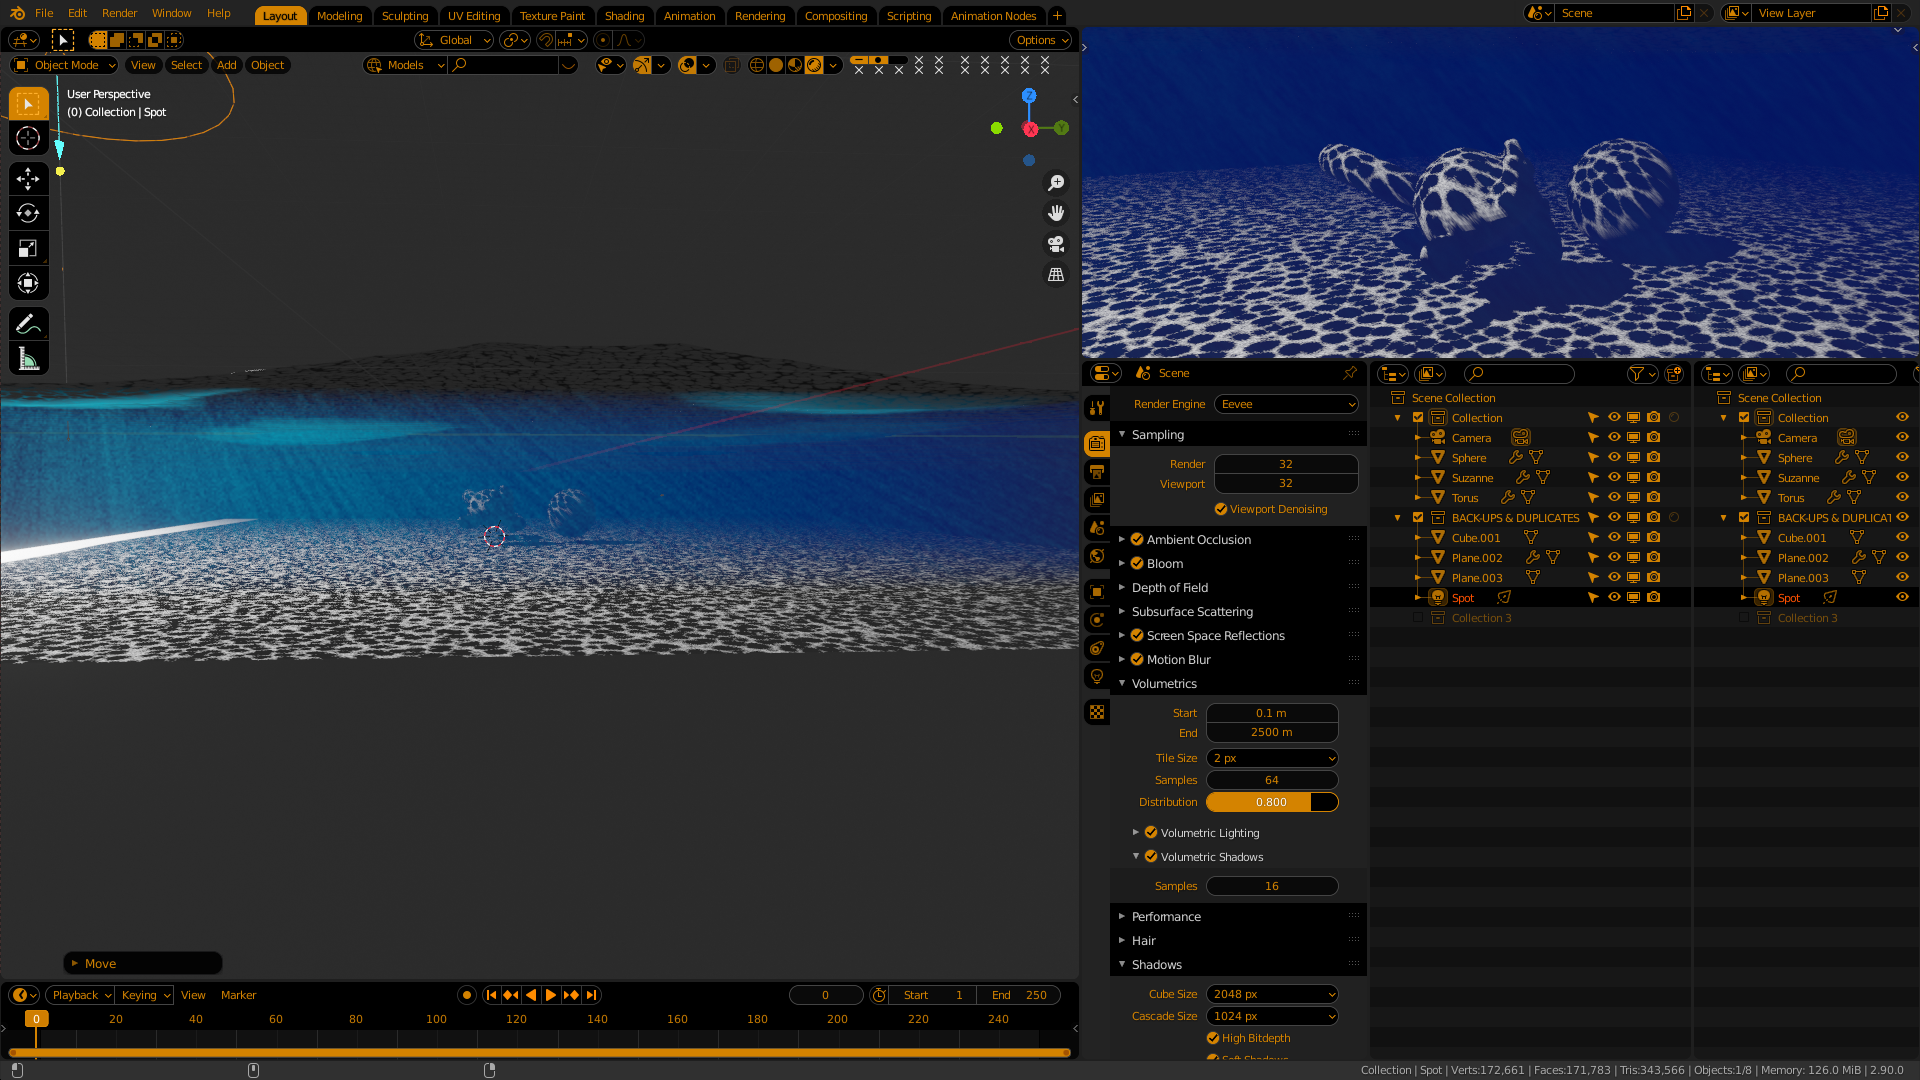Select the Transform tool in the viewport toolbar
This screenshot has width=1920, height=1080.
click(28, 283)
